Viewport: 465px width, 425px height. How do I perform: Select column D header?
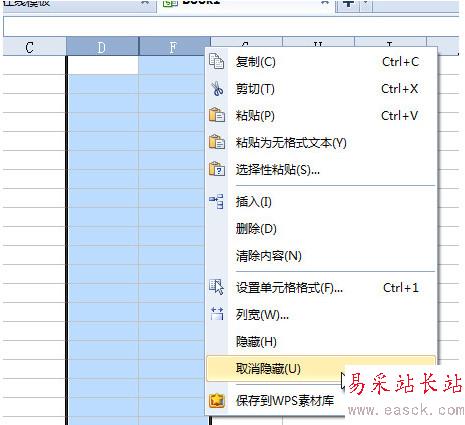102,47
